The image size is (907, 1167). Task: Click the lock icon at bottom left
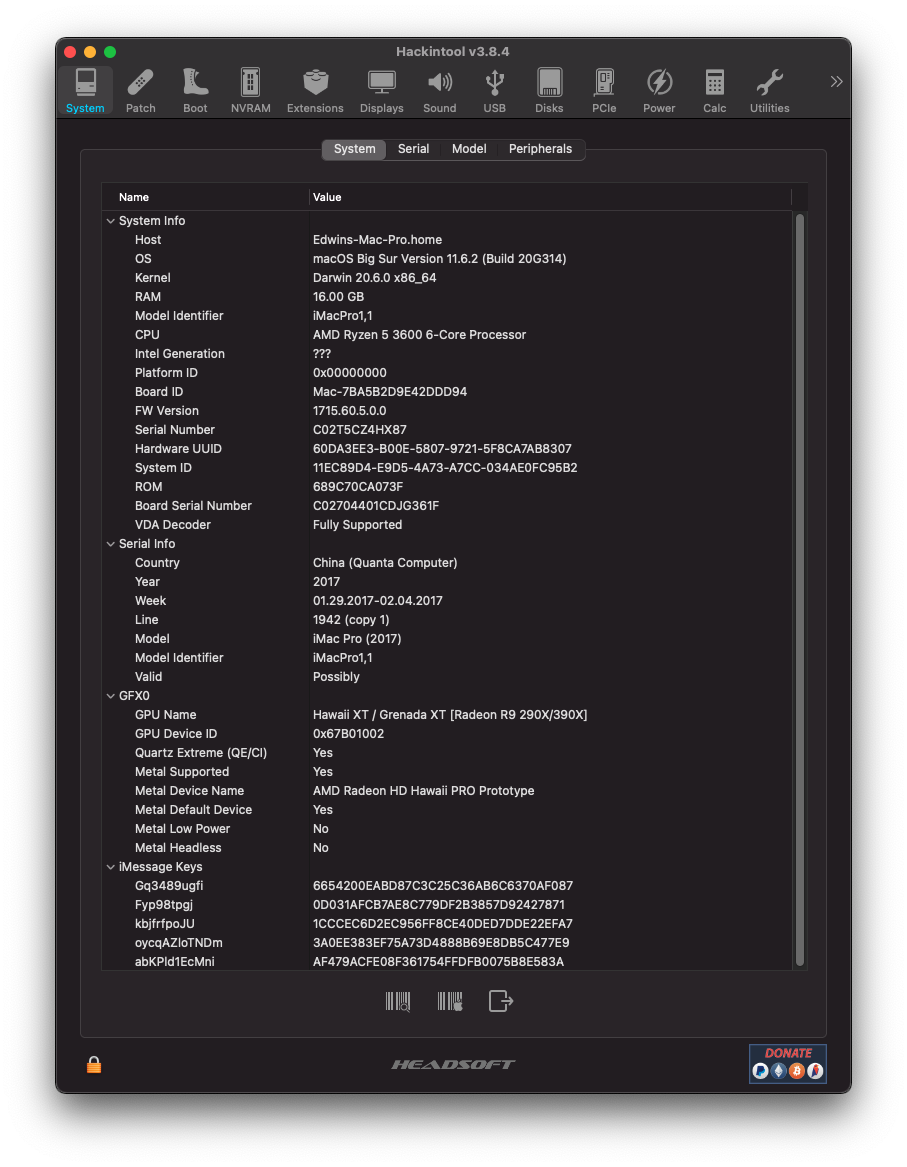pos(94,1065)
